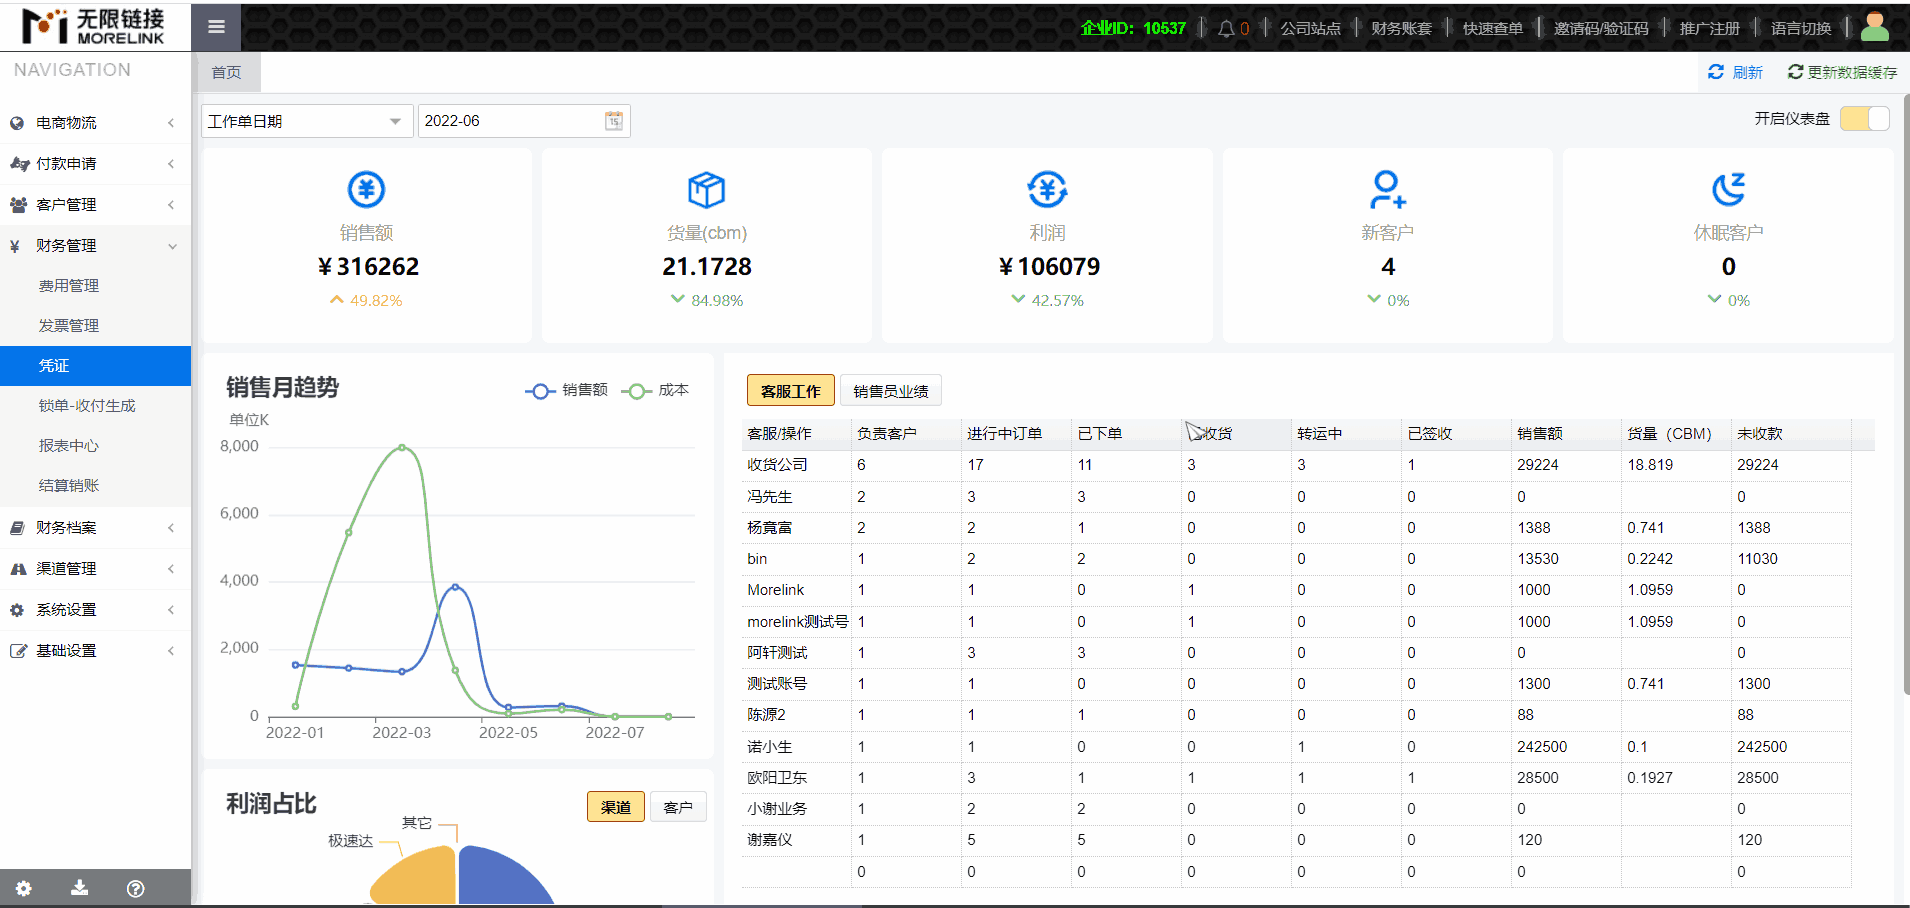Open the notification bell icon
Image resolution: width=1910 pixels, height=908 pixels.
tap(1226, 29)
